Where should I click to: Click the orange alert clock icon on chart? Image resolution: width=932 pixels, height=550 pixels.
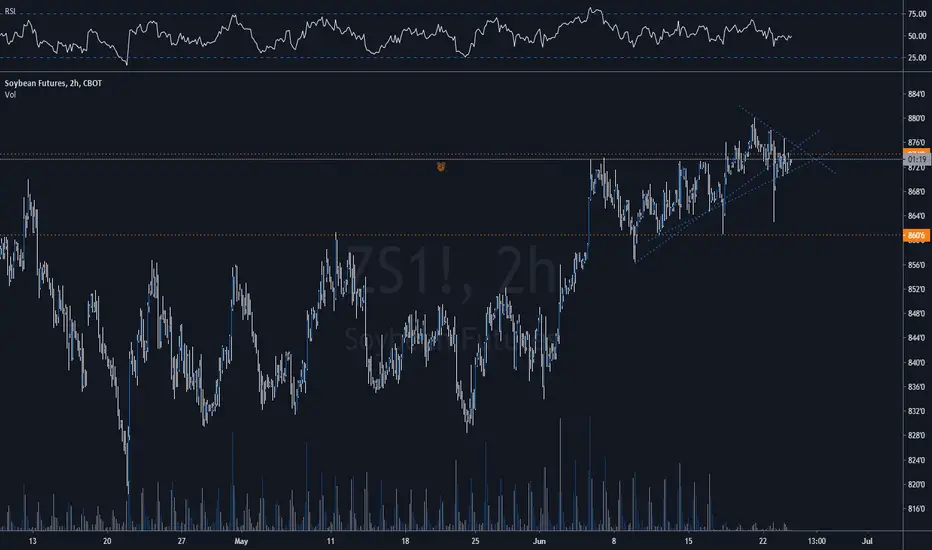tap(441, 167)
